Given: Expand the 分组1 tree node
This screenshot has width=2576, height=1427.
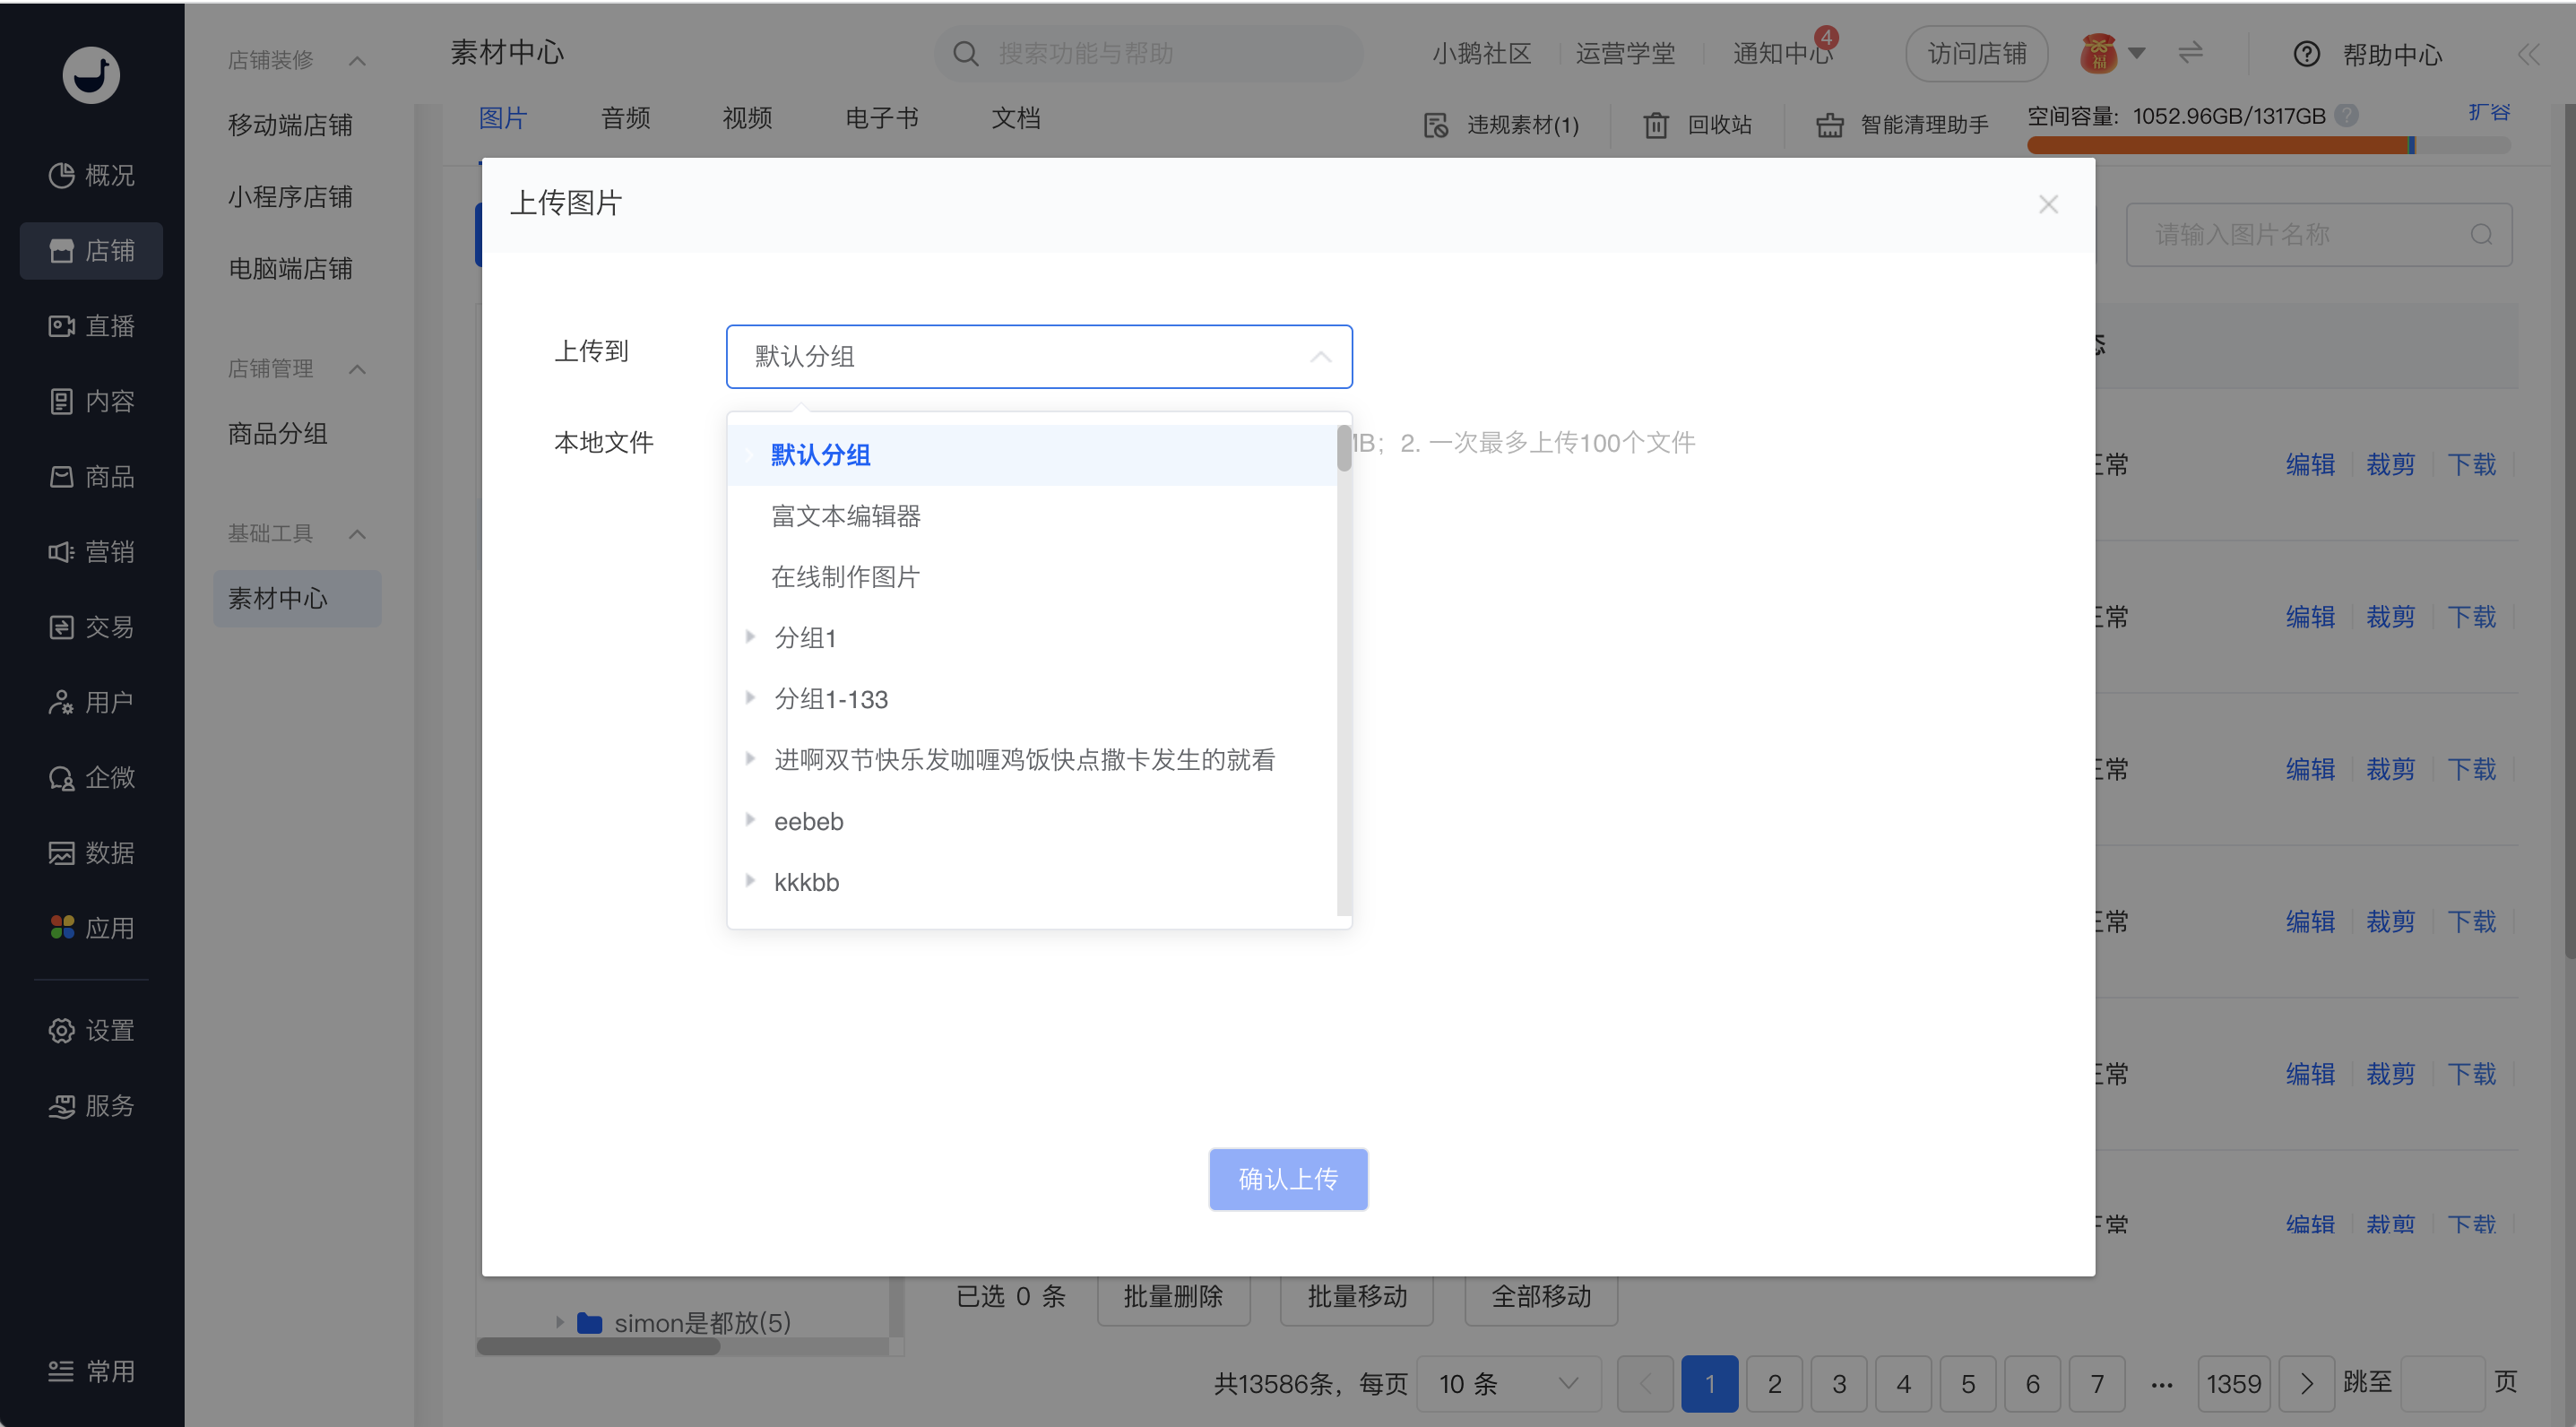Looking at the screenshot, I should click(x=750, y=637).
